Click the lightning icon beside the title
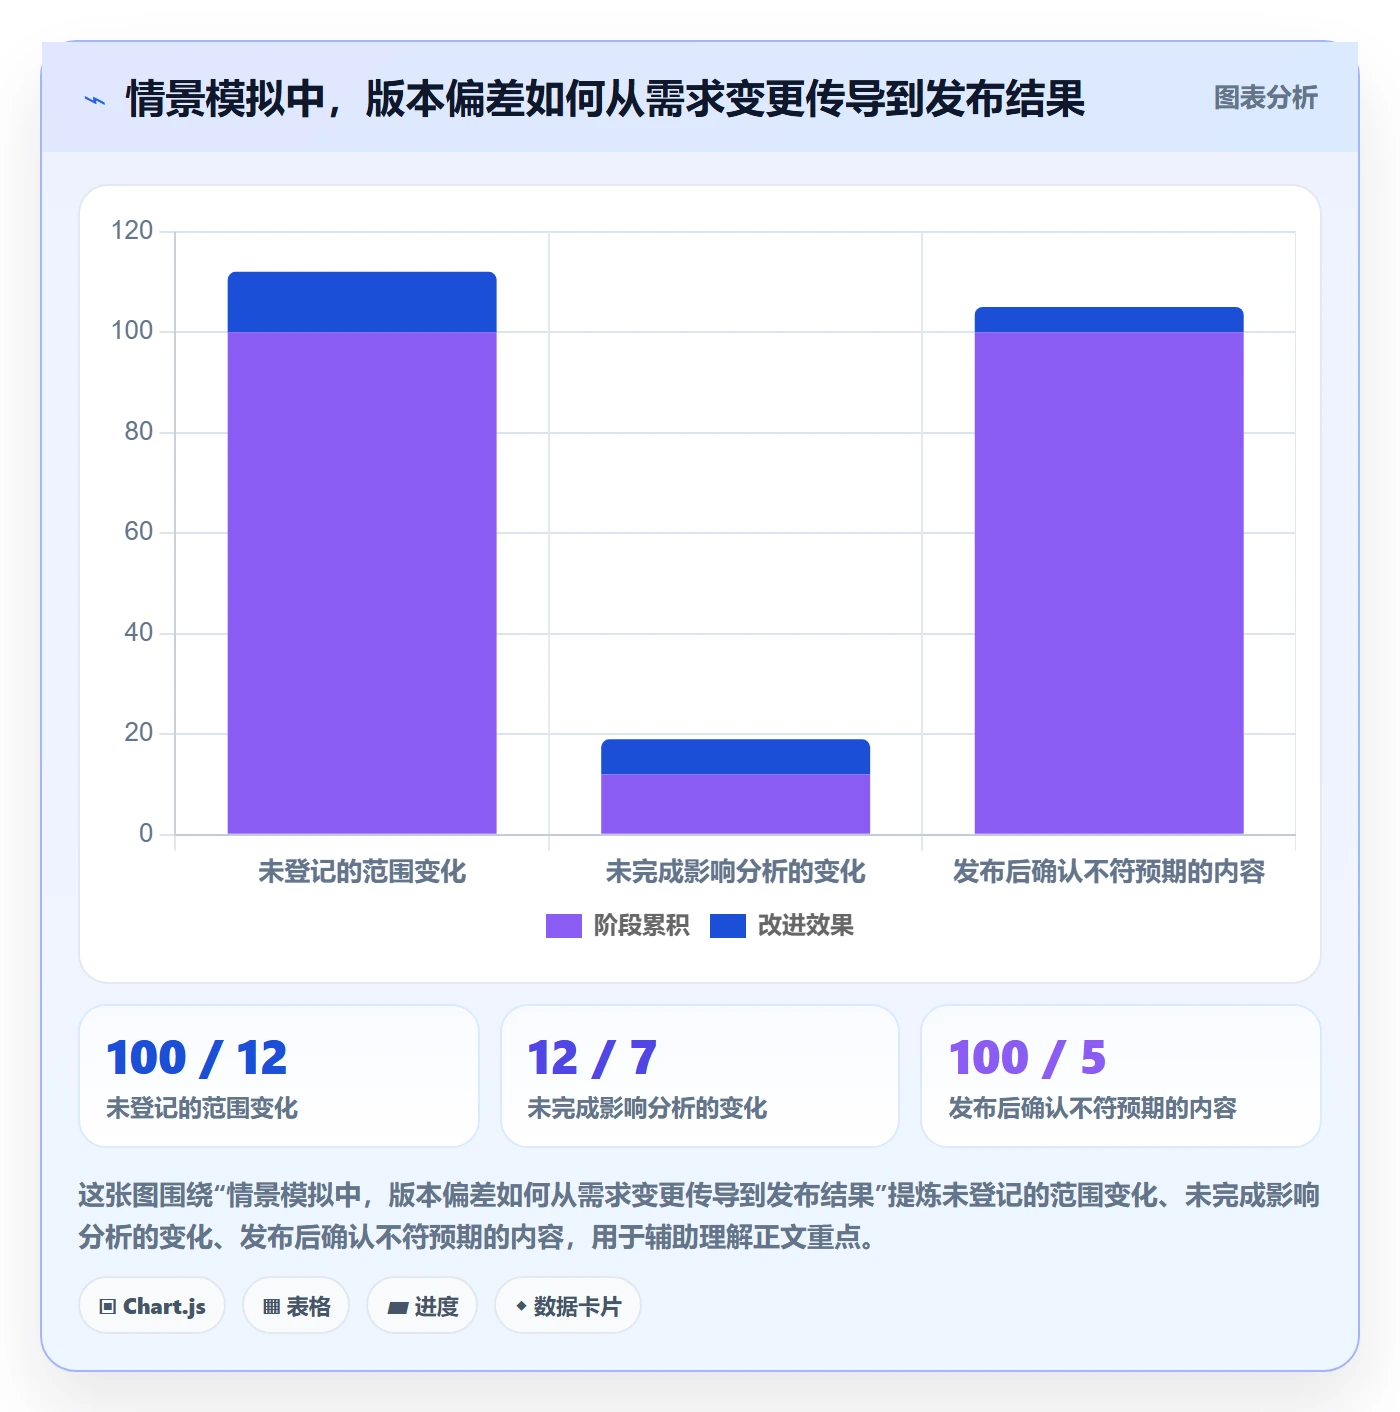Viewport: 1400px width, 1412px height. 95,100
